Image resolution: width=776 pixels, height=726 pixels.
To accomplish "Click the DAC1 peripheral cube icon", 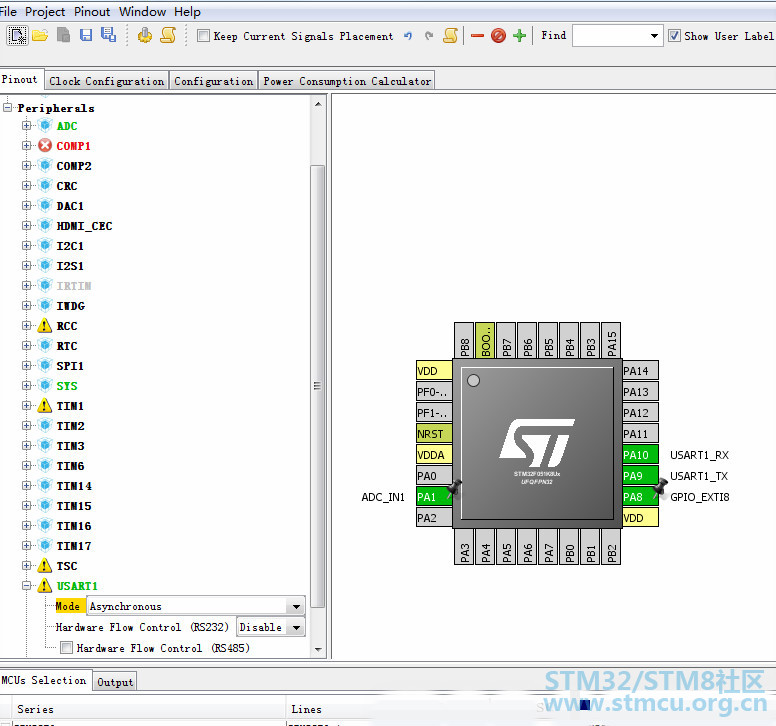I will pyautogui.click(x=45, y=205).
